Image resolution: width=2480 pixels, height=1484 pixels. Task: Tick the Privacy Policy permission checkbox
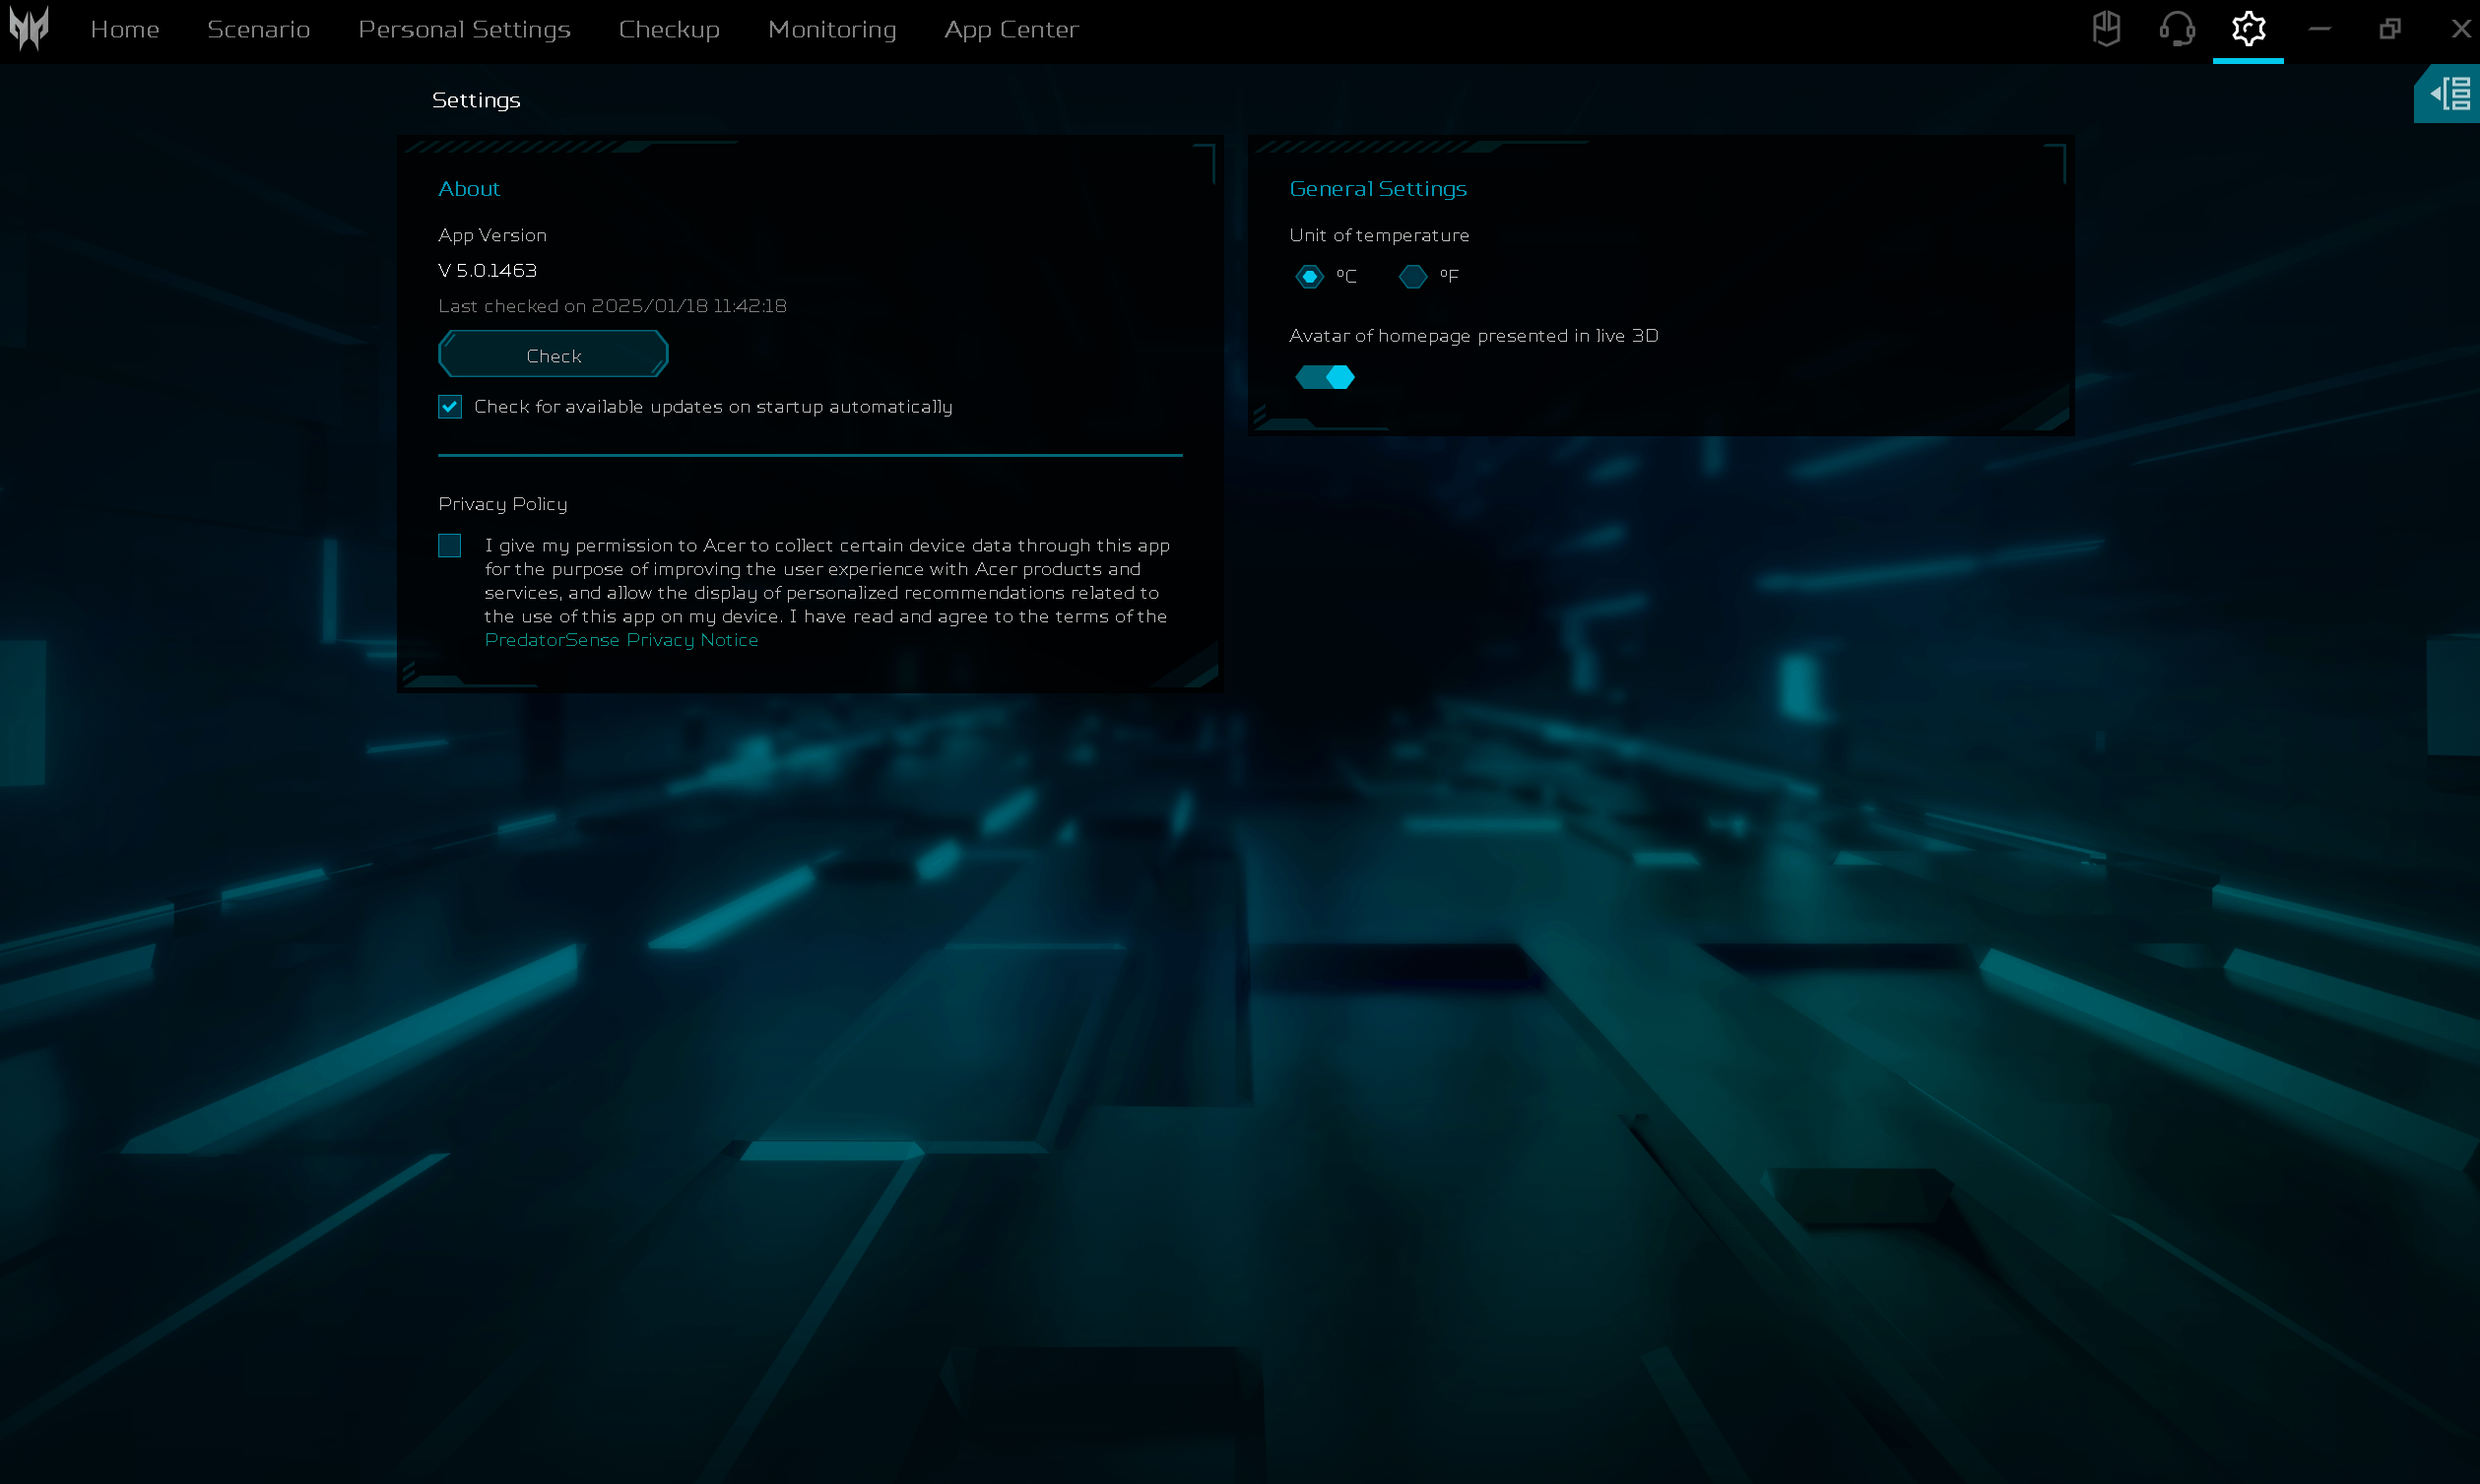click(450, 545)
